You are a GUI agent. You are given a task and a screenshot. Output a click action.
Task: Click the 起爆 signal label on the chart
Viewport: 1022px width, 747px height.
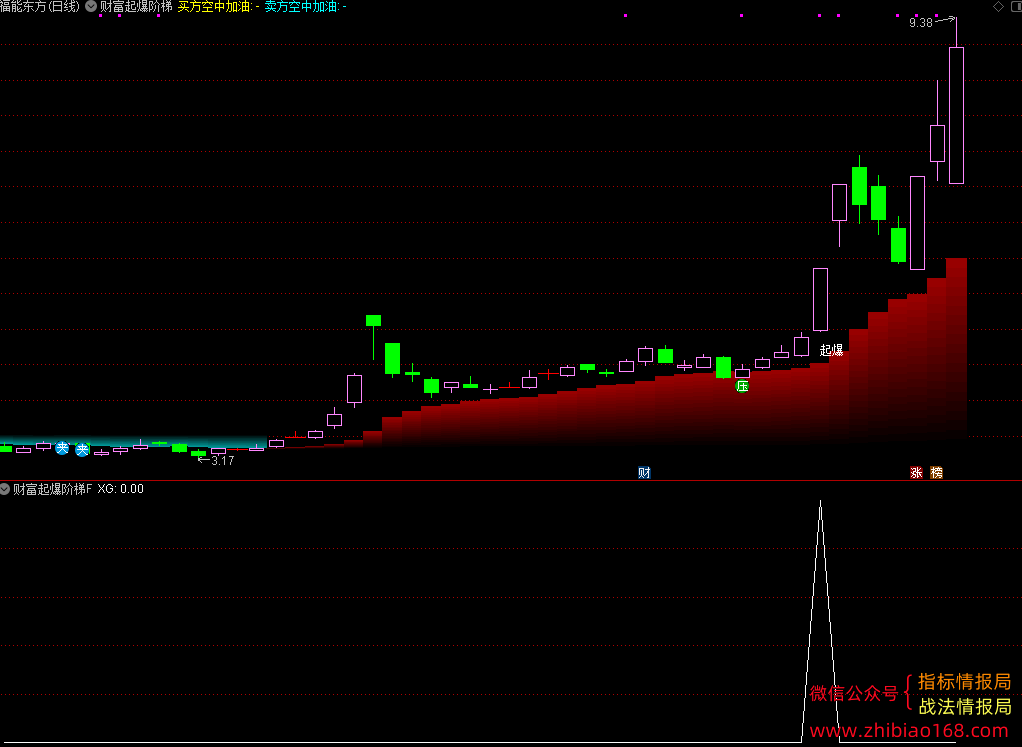pos(831,351)
